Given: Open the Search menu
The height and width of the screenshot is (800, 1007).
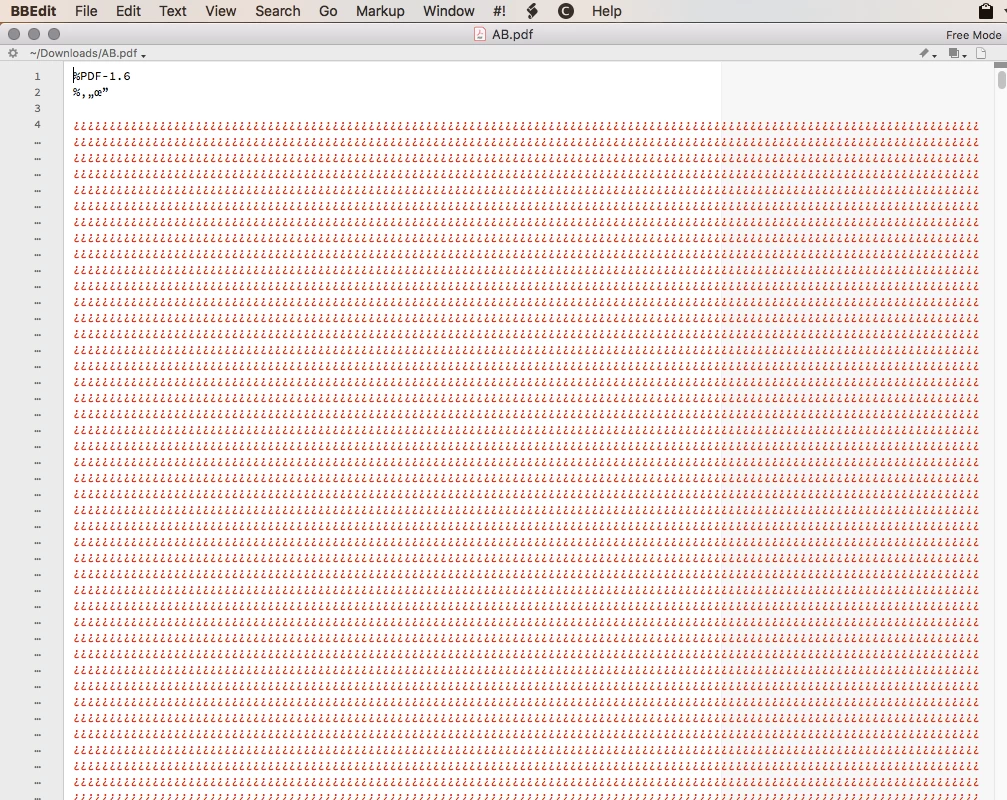Looking at the screenshot, I should pyautogui.click(x=277, y=11).
